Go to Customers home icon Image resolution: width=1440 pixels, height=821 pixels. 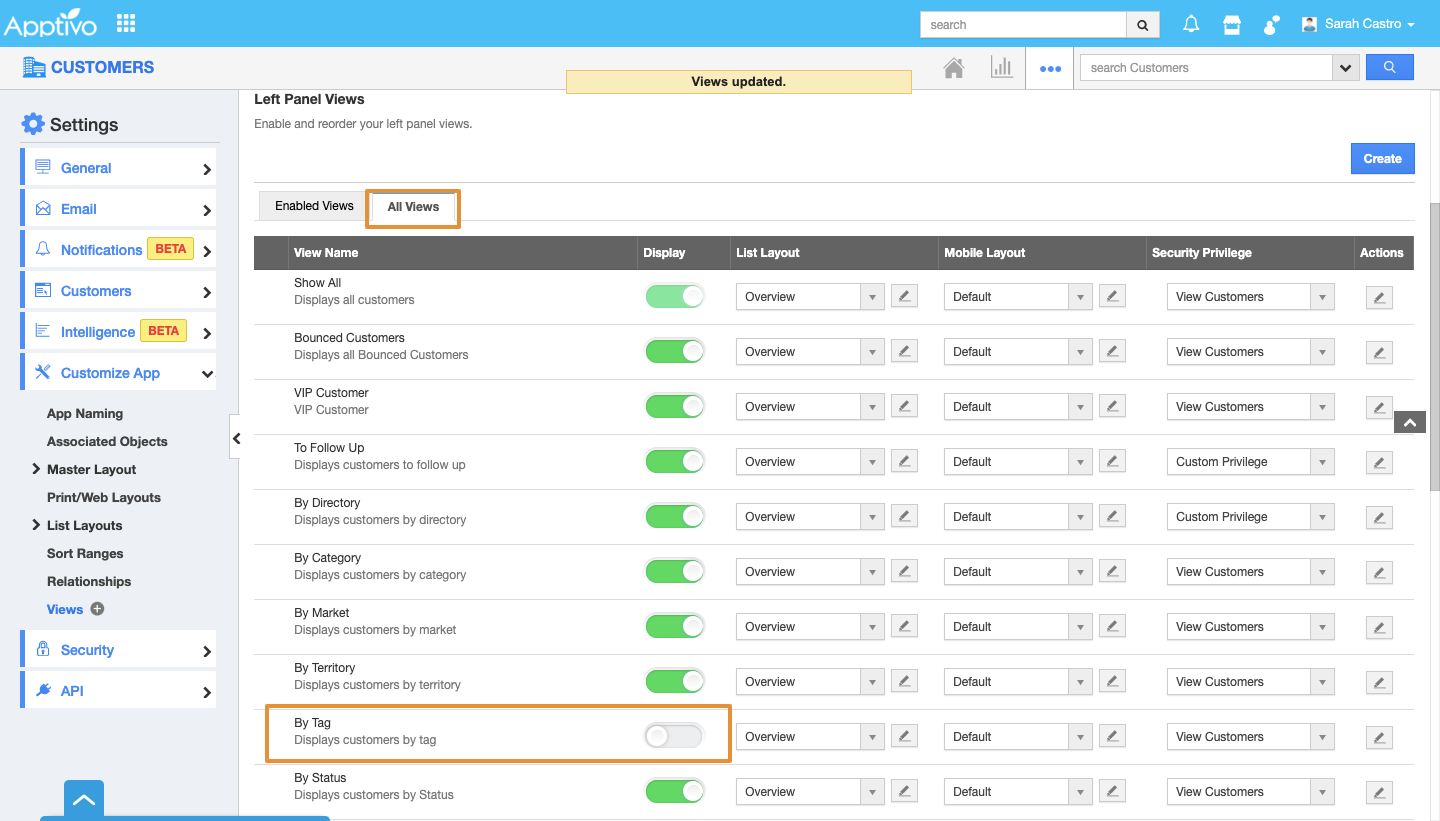pos(954,68)
